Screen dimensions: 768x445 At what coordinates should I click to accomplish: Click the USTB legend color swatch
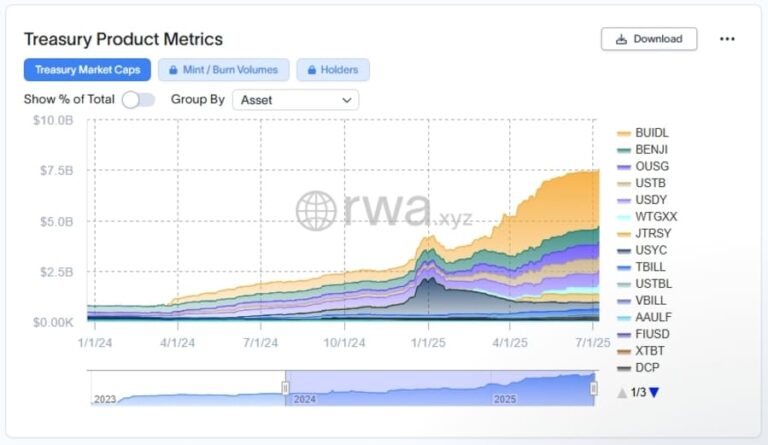click(624, 183)
